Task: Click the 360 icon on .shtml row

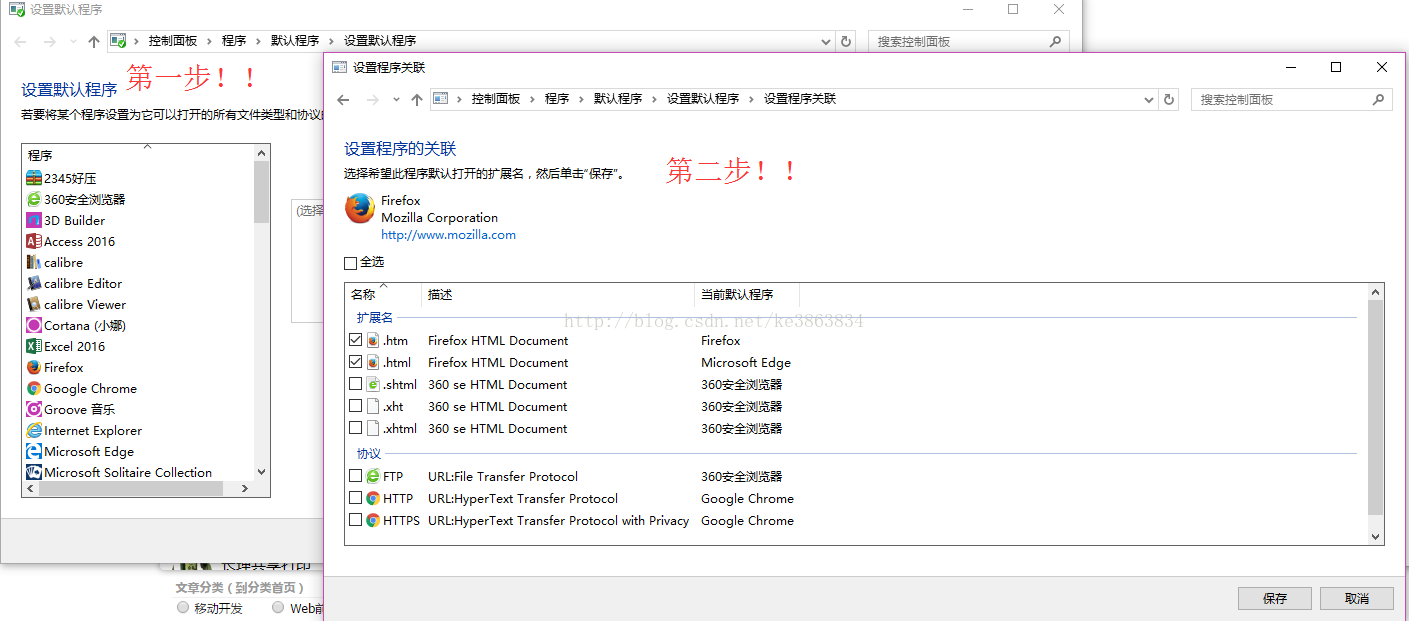Action: [373, 384]
